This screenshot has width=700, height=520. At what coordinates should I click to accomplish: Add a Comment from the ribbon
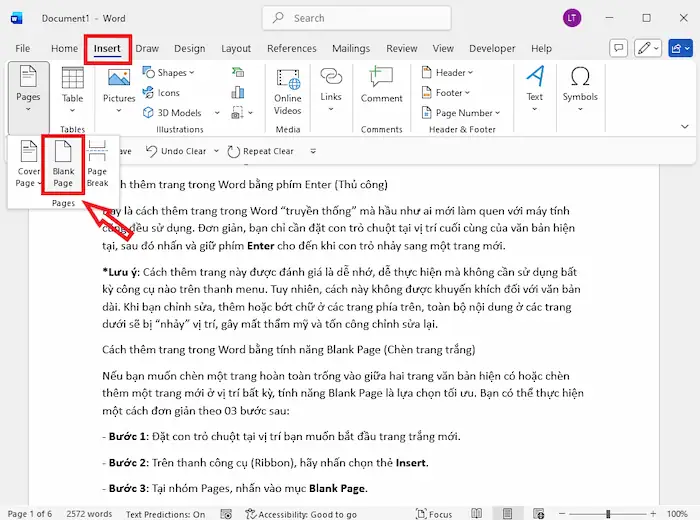381,86
